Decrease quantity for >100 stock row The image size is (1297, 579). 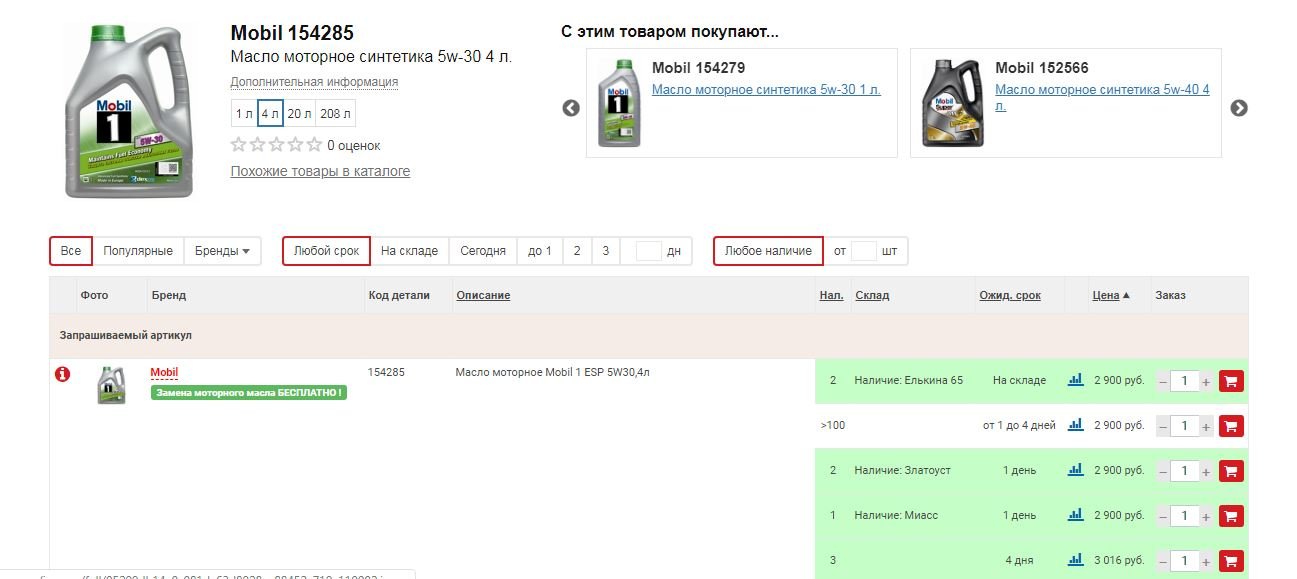pos(1163,426)
